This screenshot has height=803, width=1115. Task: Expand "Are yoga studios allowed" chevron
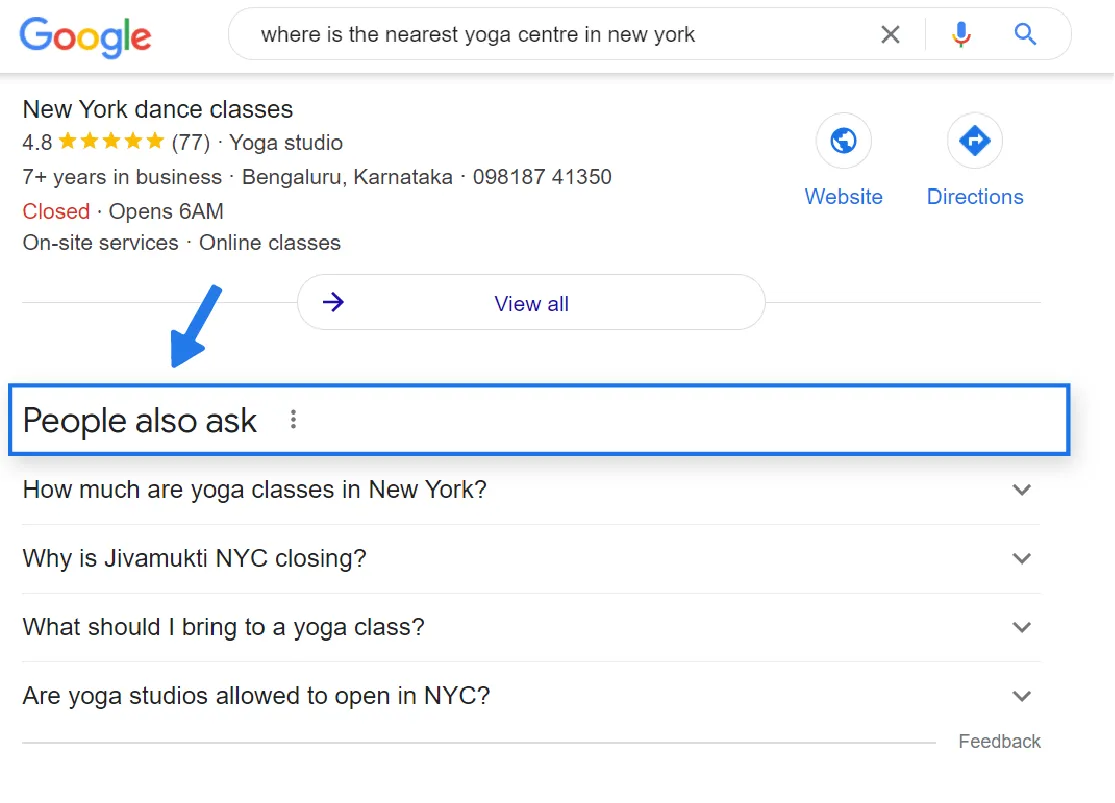coord(1021,696)
